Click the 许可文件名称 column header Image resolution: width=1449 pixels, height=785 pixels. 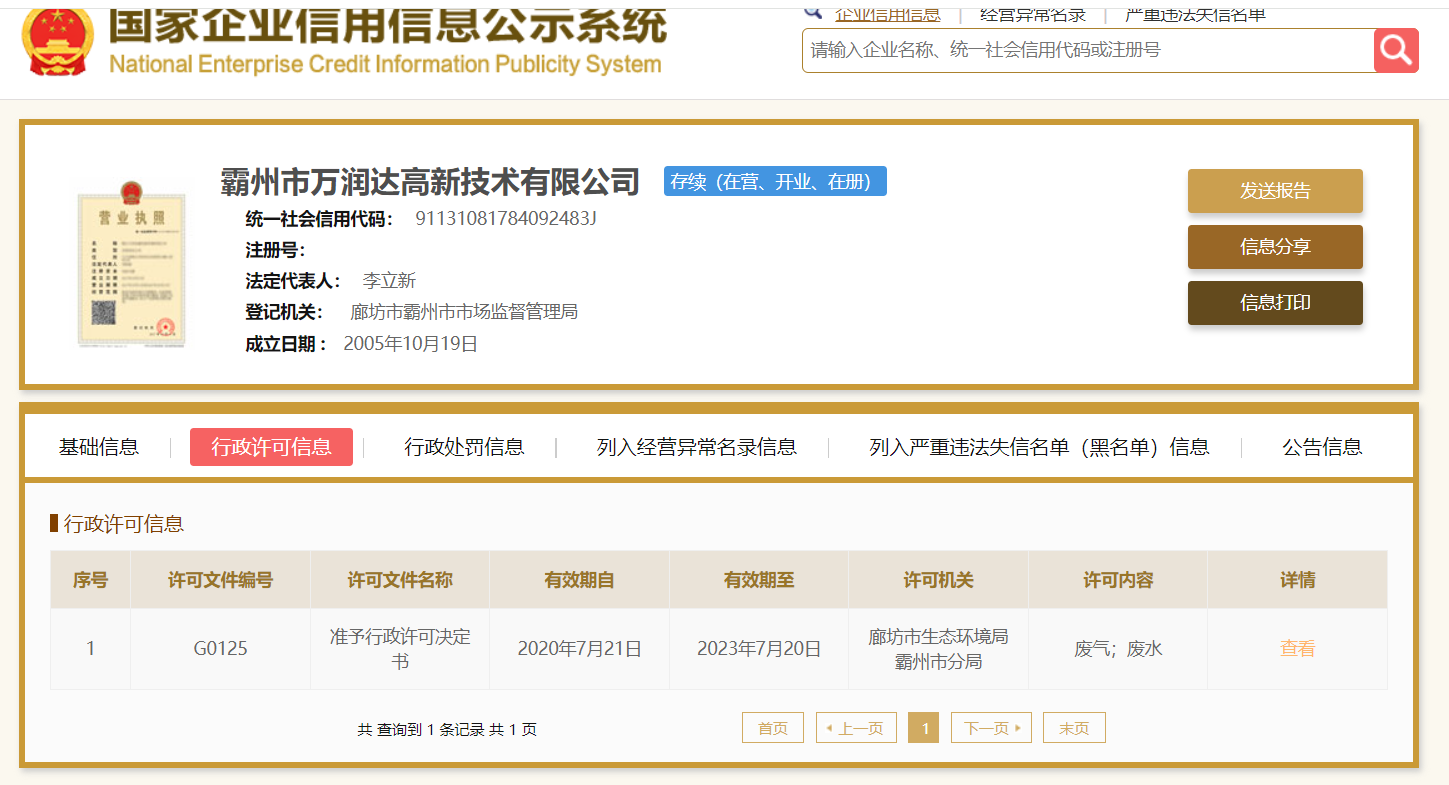[x=400, y=580]
